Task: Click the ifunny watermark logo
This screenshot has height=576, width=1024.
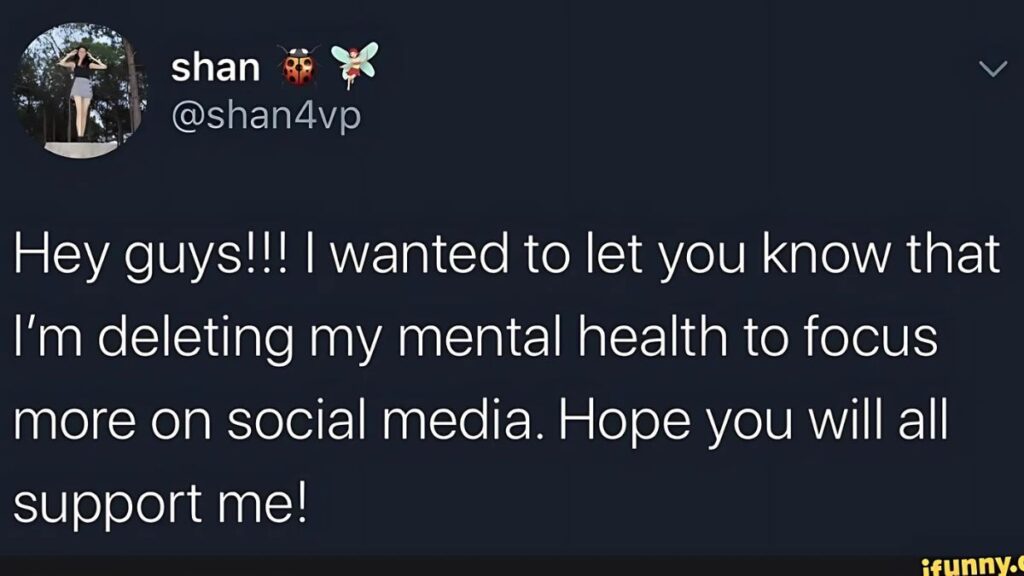Action: pyautogui.click(x=972, y=565)
